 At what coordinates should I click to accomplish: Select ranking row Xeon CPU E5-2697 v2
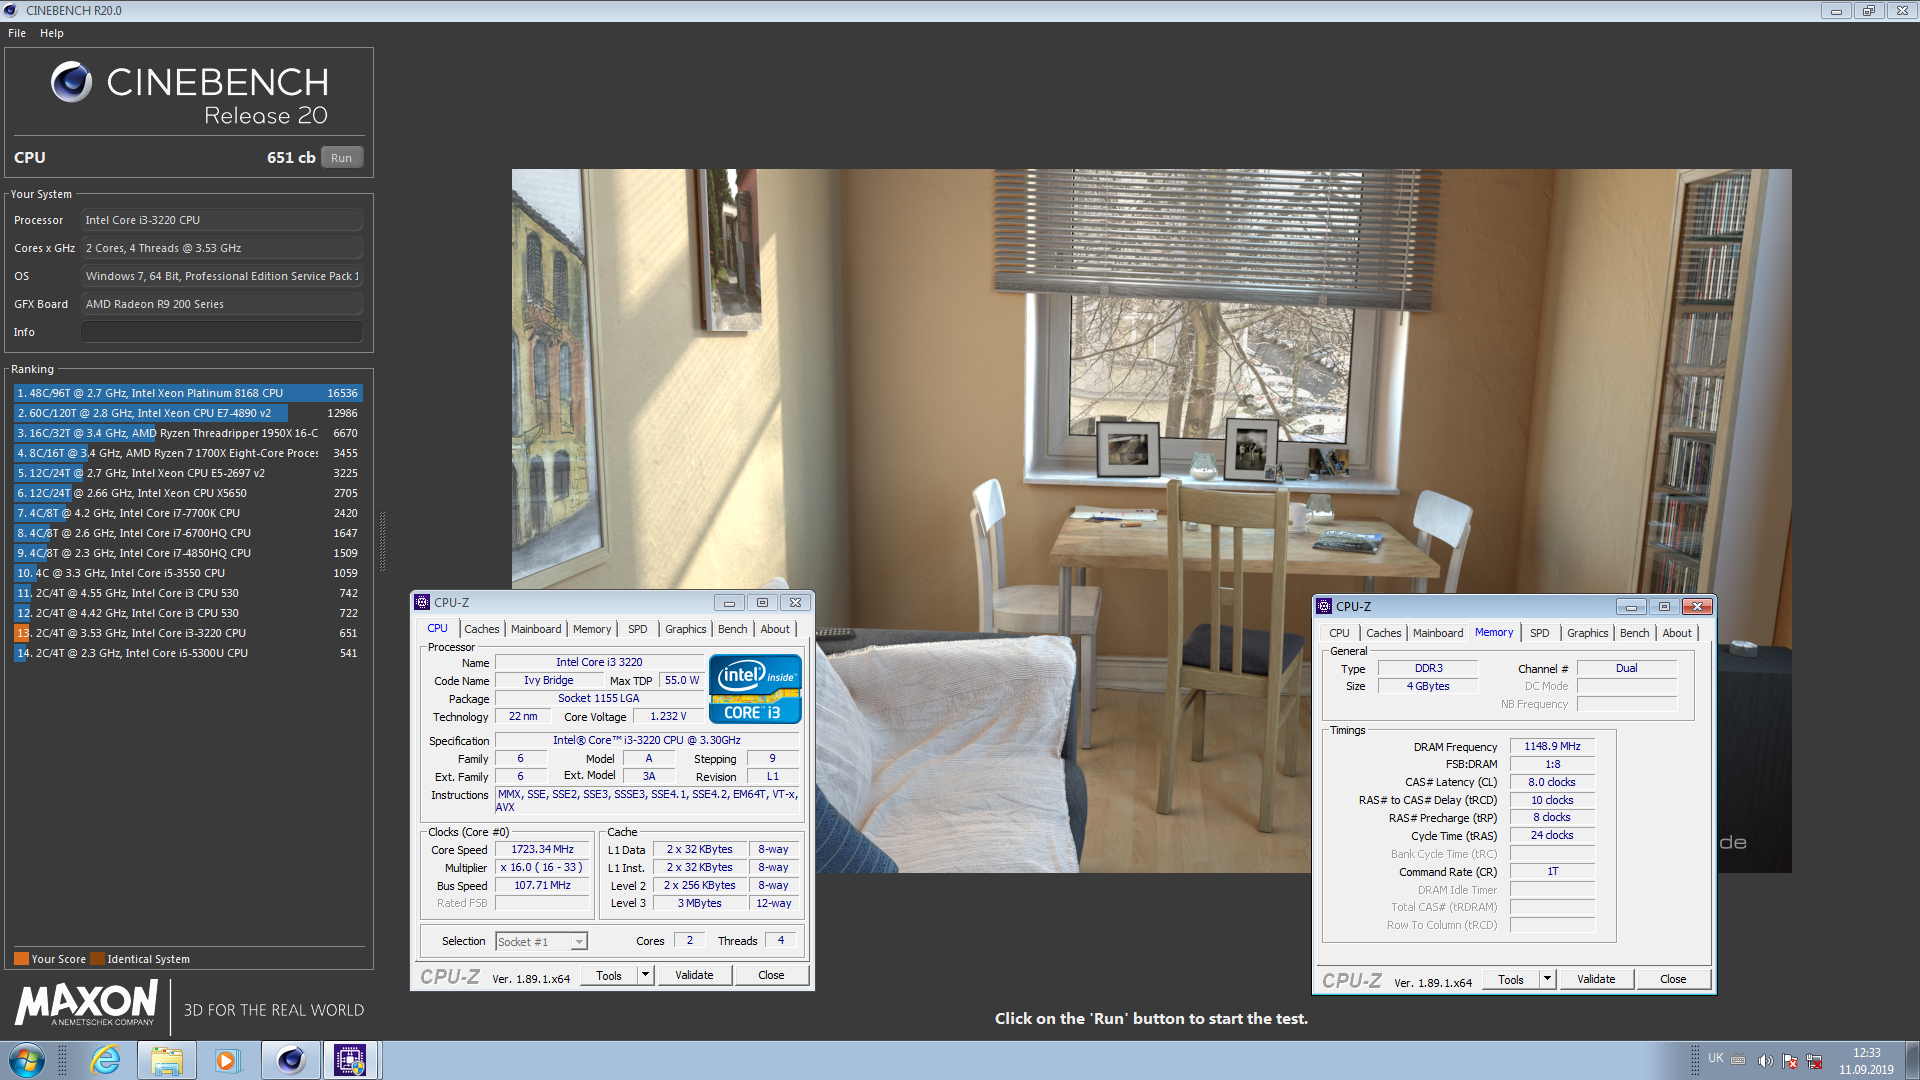coord(188,473)
